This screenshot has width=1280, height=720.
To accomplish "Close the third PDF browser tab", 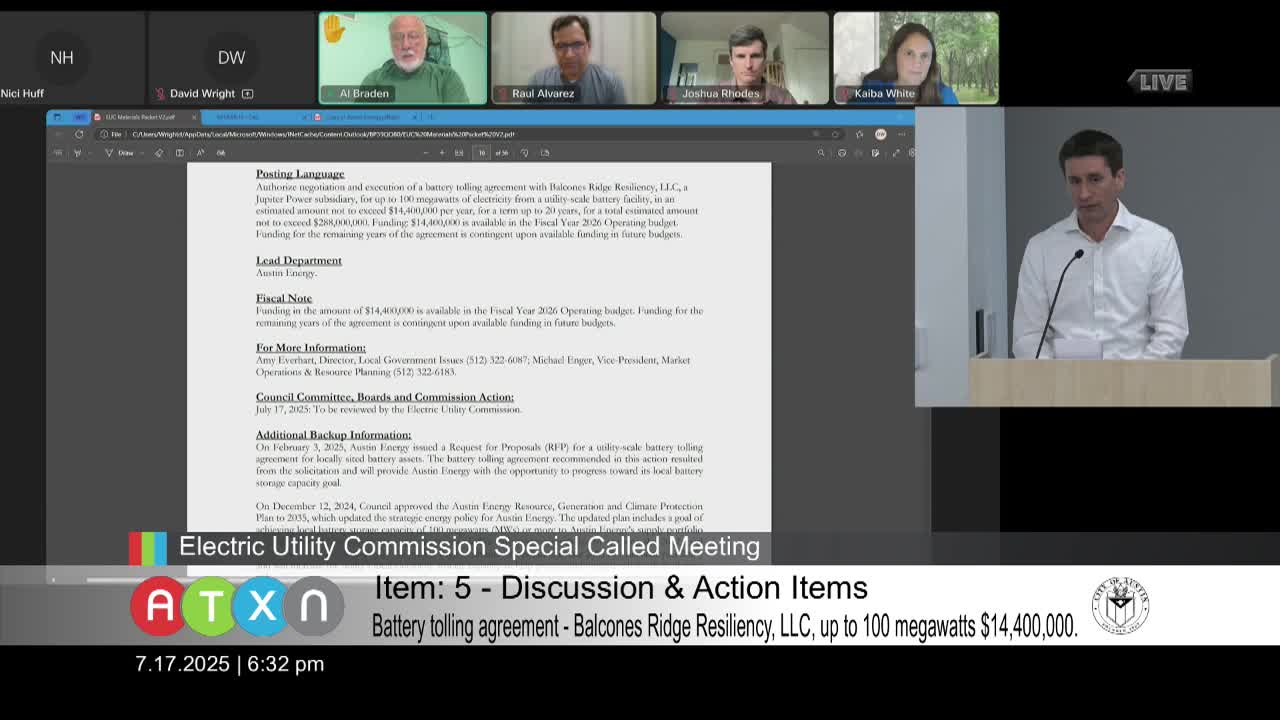I will point(415,117).
